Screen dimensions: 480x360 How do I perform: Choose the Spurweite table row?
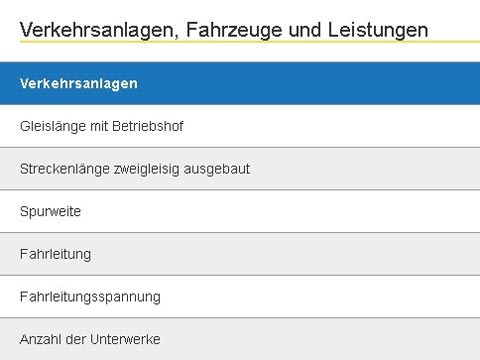pos(240,211)
